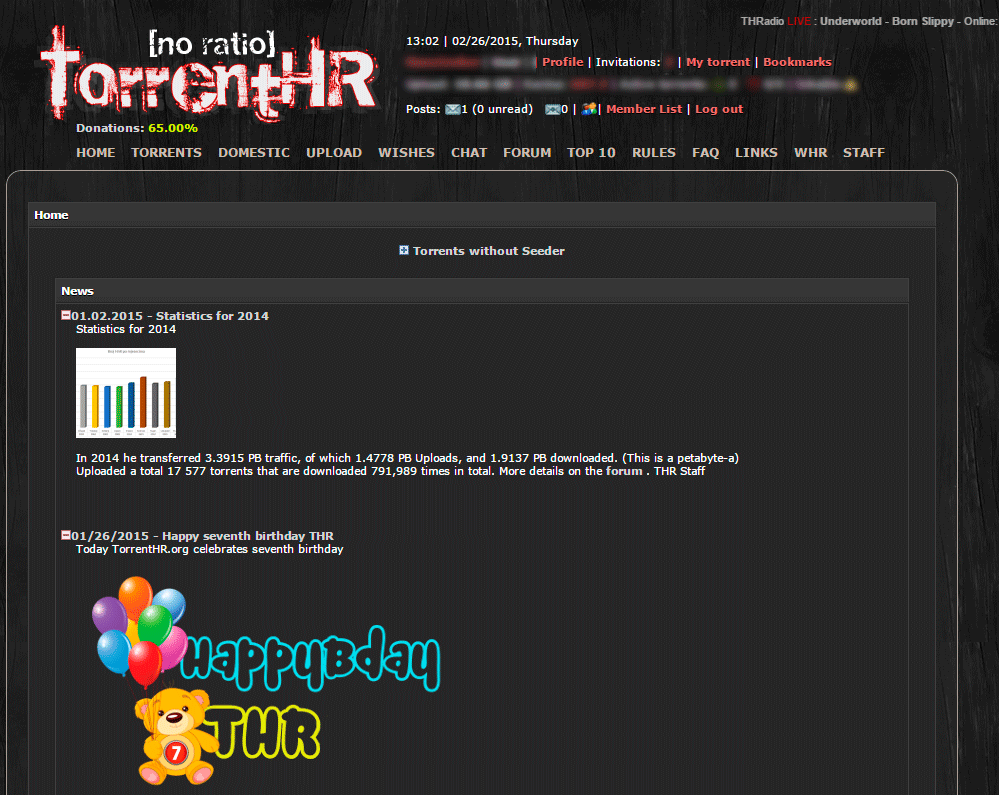The height and width of the screenshot is (795, 999).
Task: Open the Member List link
Action: pyautogui.click(x=644, y=109)
